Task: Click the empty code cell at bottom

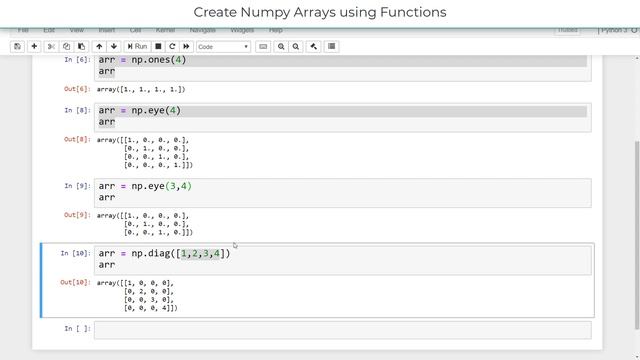Action: 342,330
